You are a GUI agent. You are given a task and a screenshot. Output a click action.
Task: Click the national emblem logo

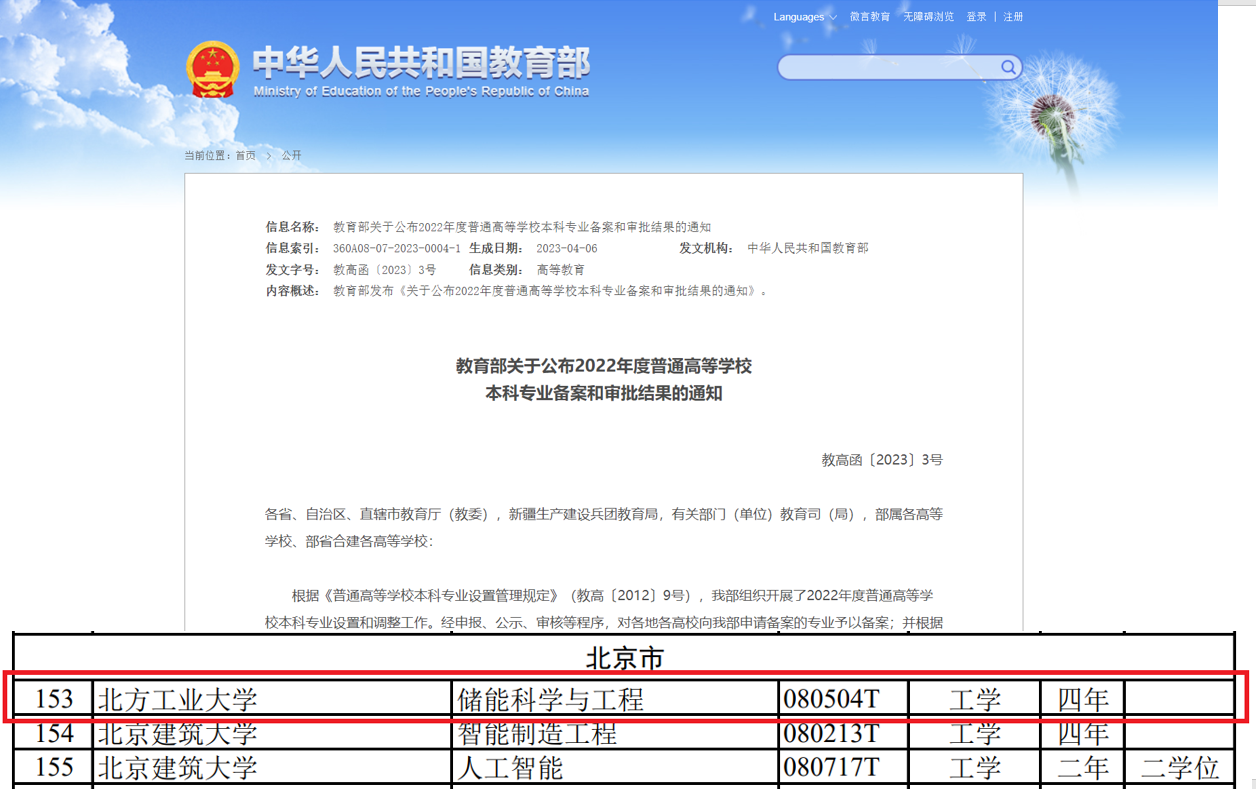click(212, 69)
